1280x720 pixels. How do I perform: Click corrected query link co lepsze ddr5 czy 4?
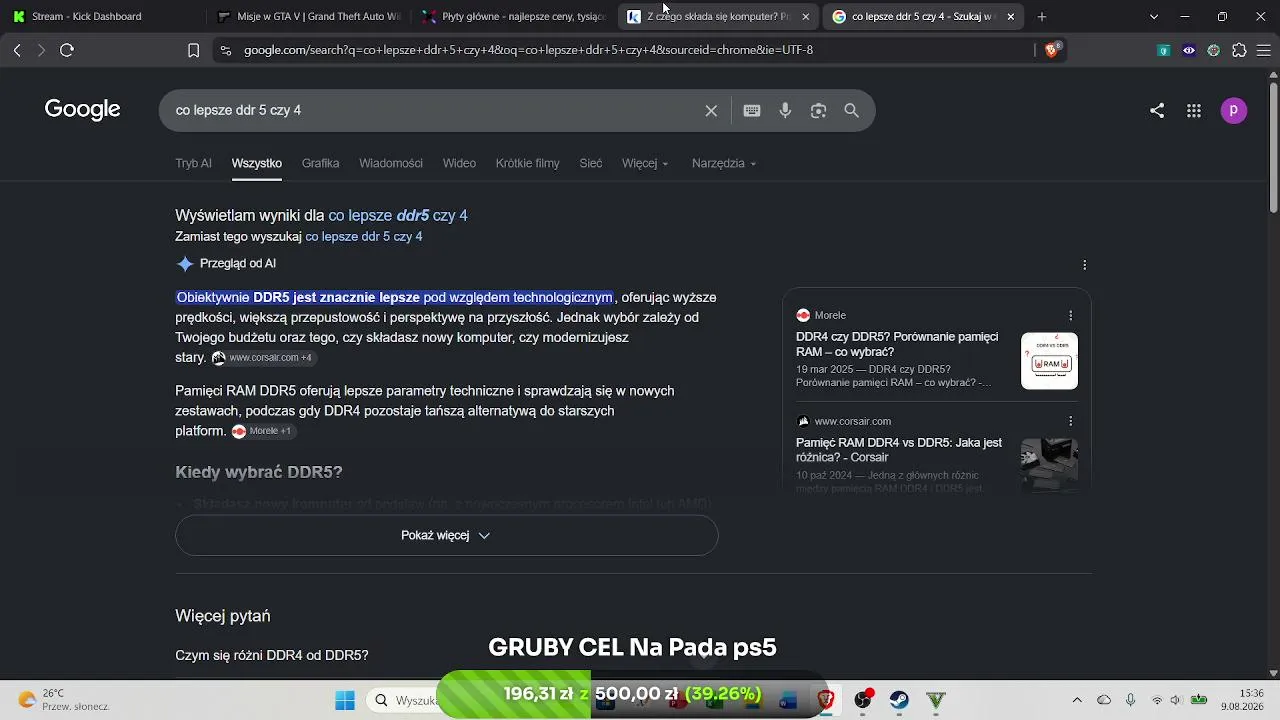pos(398,216)
